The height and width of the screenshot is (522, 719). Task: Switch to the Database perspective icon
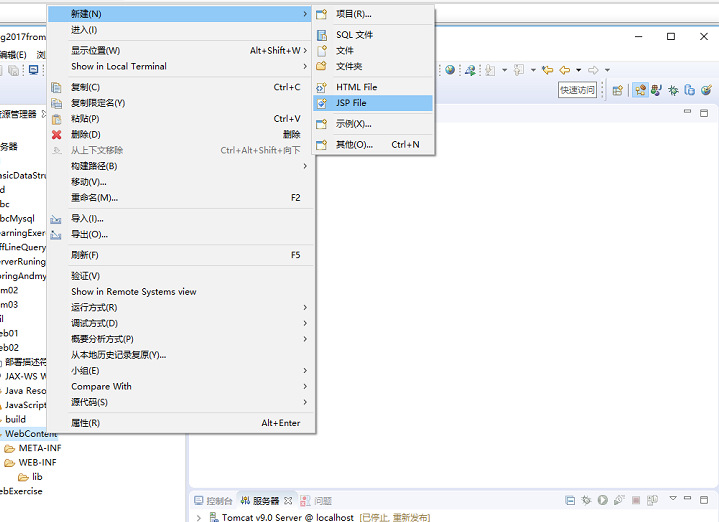click(x=690, y=90)
